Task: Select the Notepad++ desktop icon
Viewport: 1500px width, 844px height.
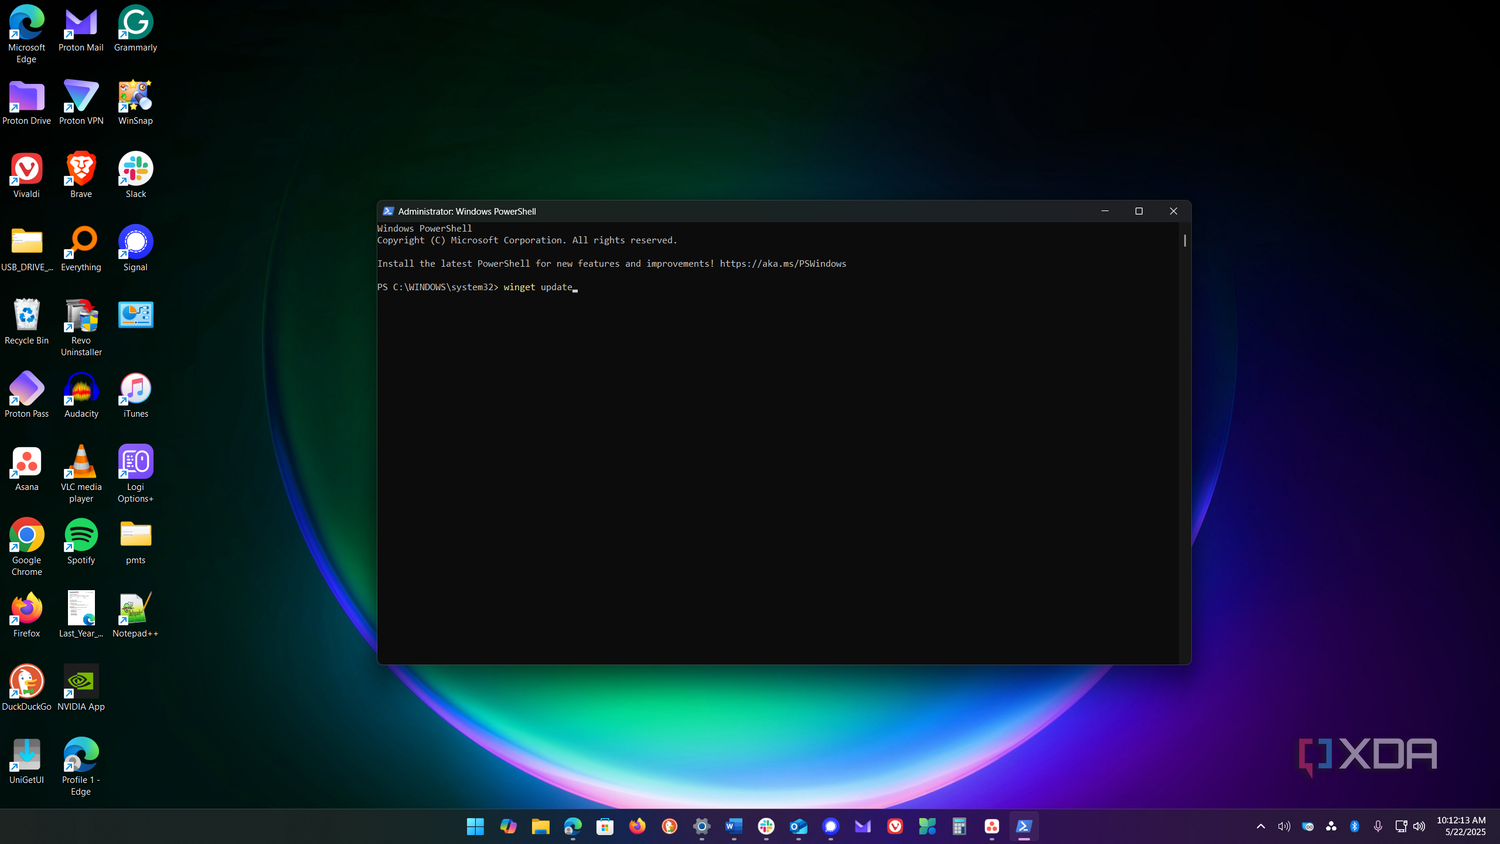Action: 135,614
